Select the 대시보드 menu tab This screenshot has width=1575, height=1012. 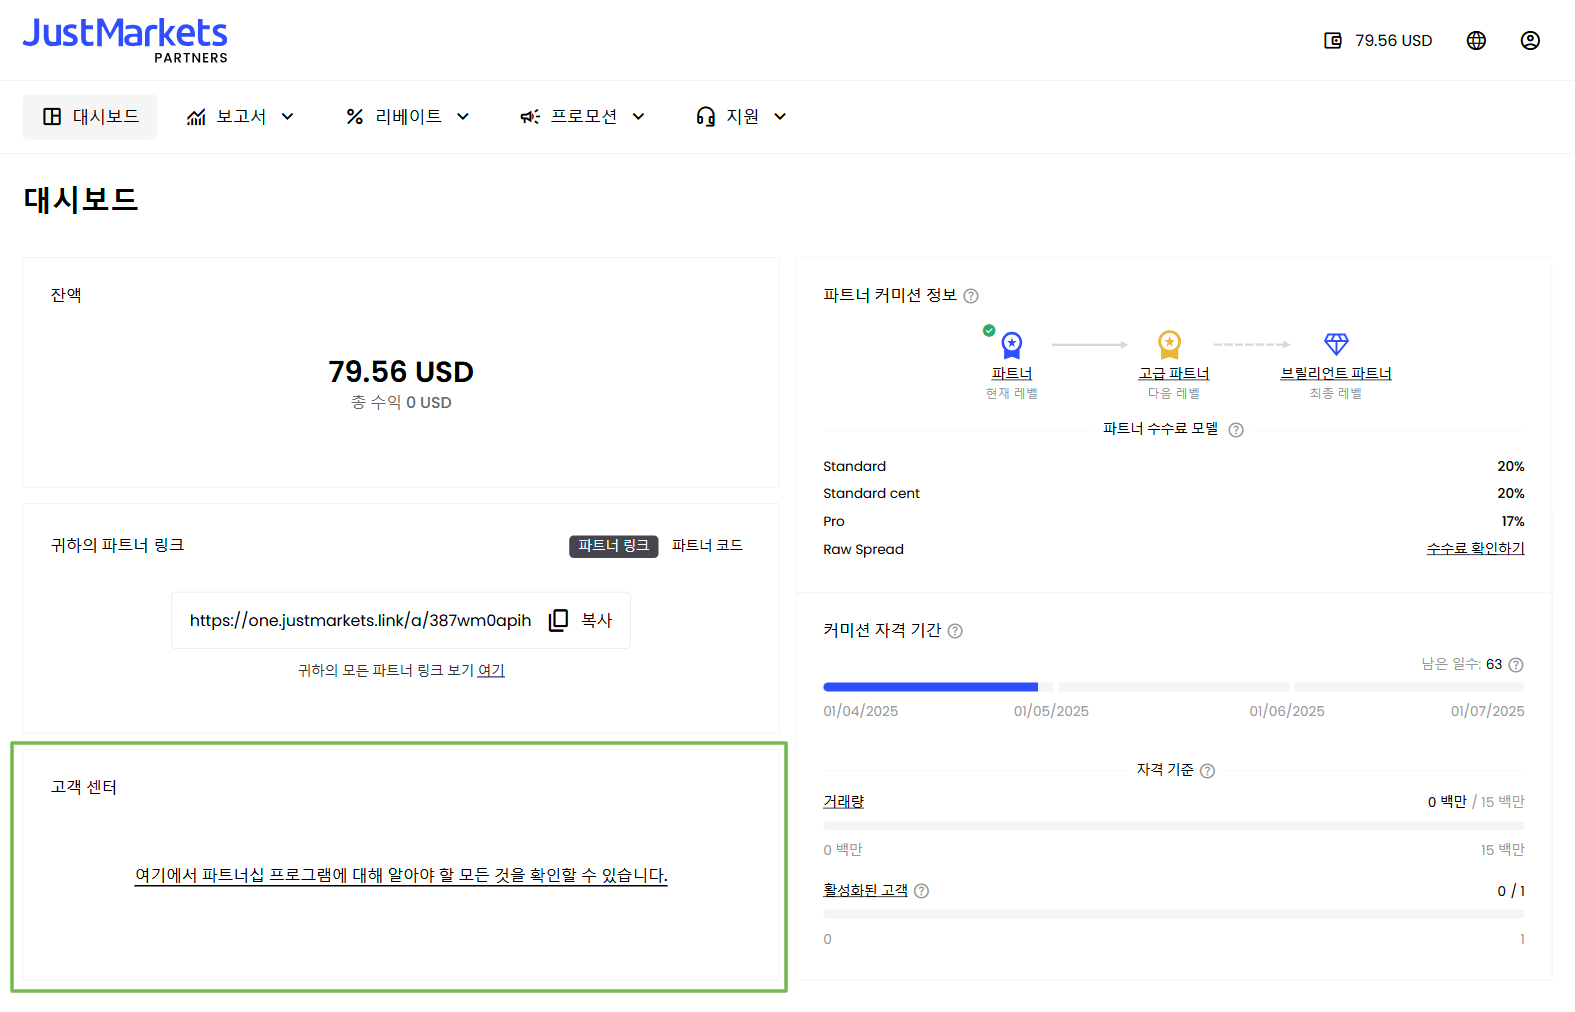click(x=90, y=117)
